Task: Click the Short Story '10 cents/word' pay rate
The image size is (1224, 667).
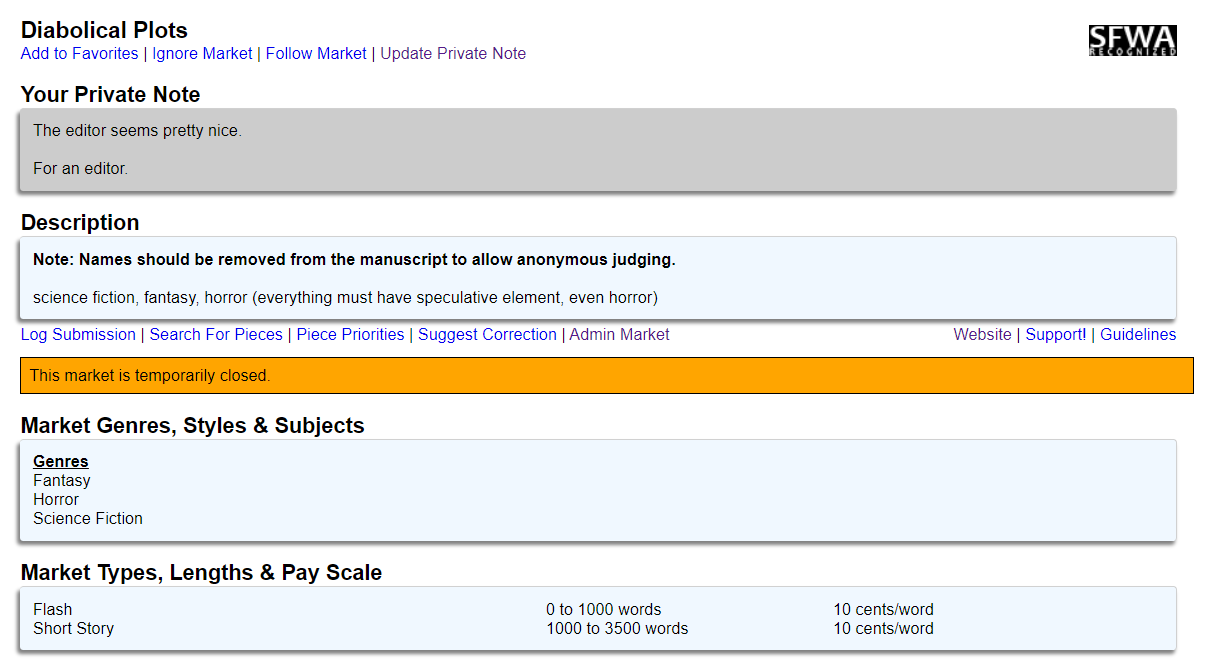Action: click(x=884, y=629)
